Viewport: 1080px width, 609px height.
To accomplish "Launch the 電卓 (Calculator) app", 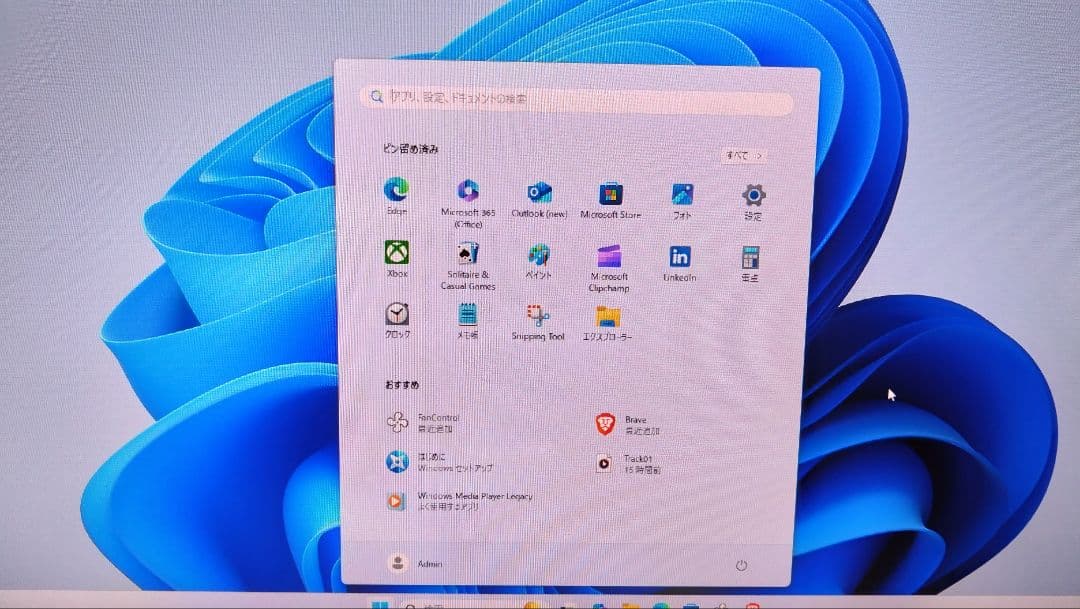I will pos(749,258).
